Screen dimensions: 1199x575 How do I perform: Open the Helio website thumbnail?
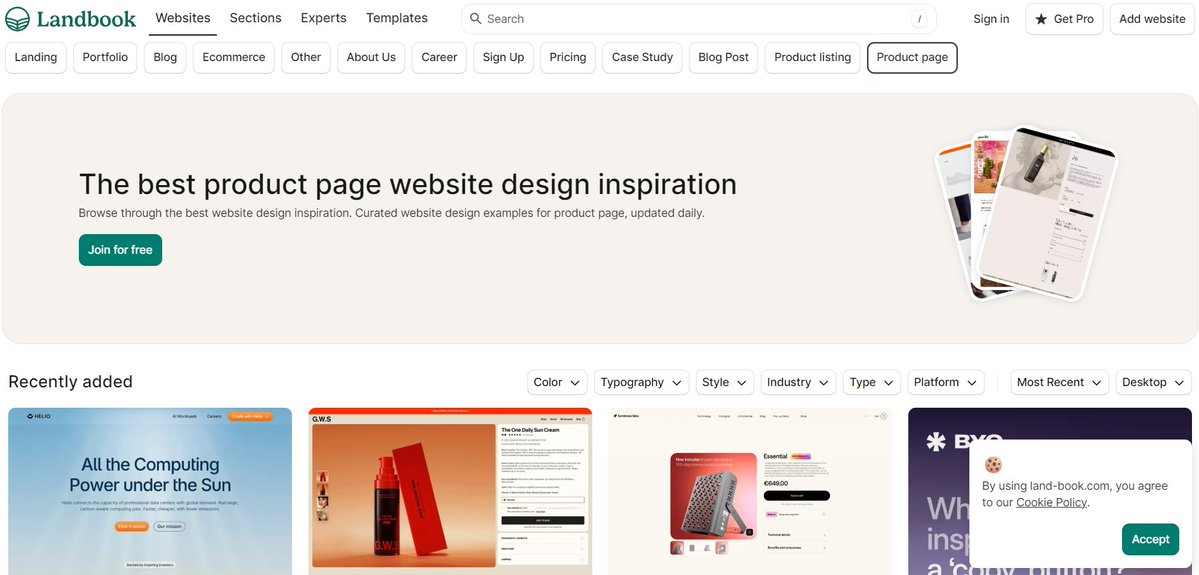point(150,491)
